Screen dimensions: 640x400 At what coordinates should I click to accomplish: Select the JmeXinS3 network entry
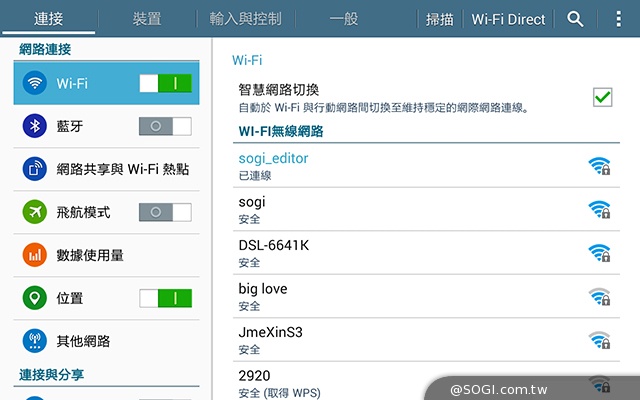pyautogui.click(x=427, y=340)
